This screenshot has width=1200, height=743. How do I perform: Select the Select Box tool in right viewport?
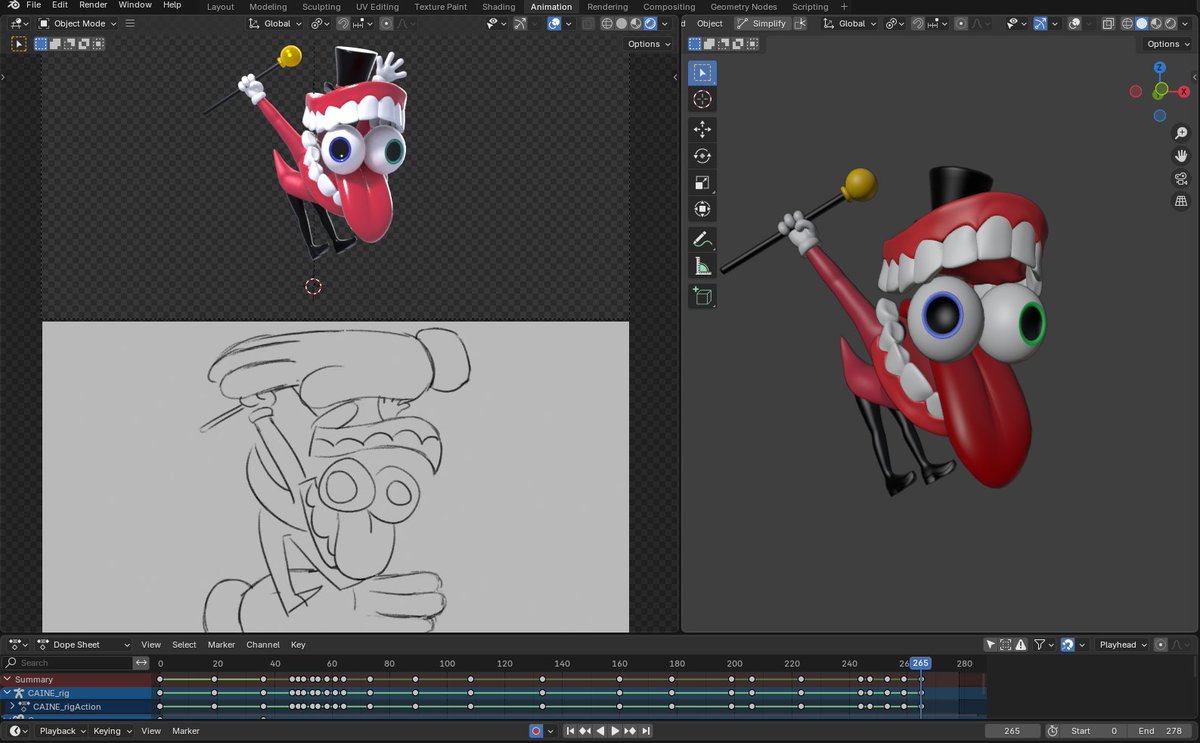702,73
